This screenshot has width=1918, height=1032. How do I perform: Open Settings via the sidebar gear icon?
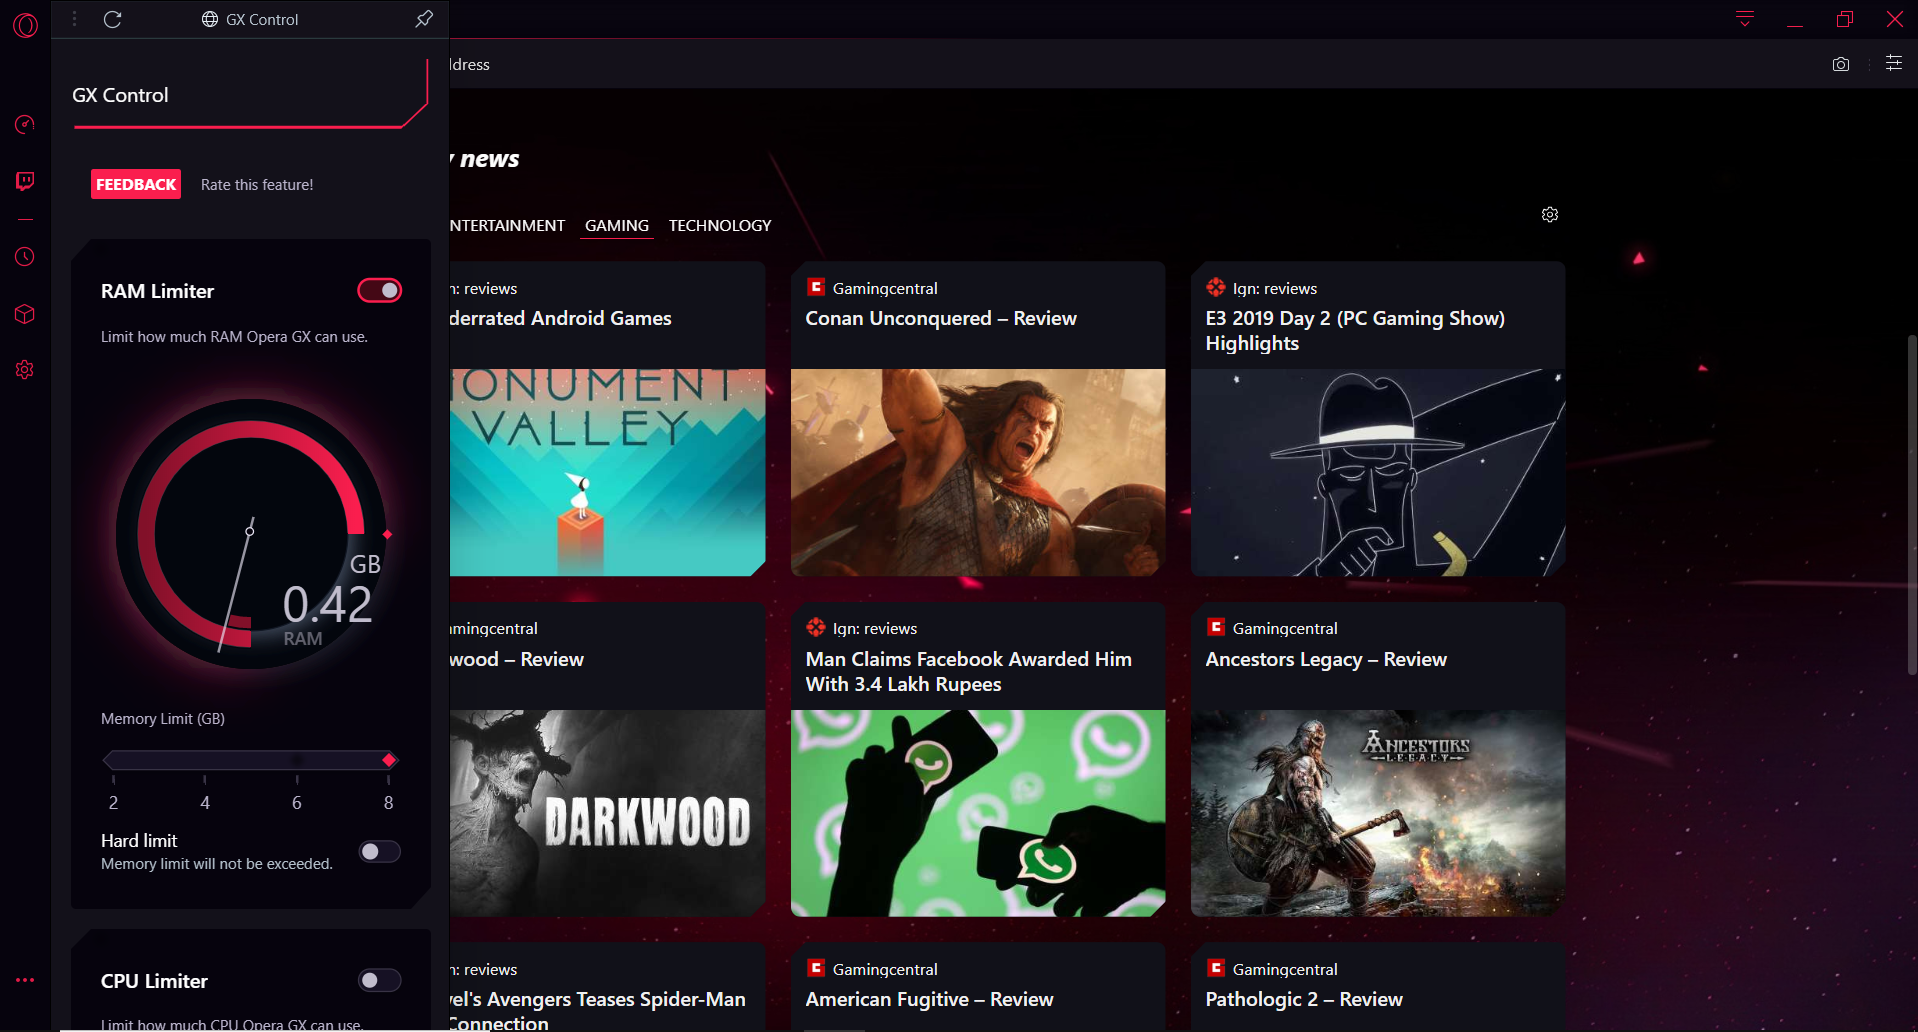(x=25, y=369)
